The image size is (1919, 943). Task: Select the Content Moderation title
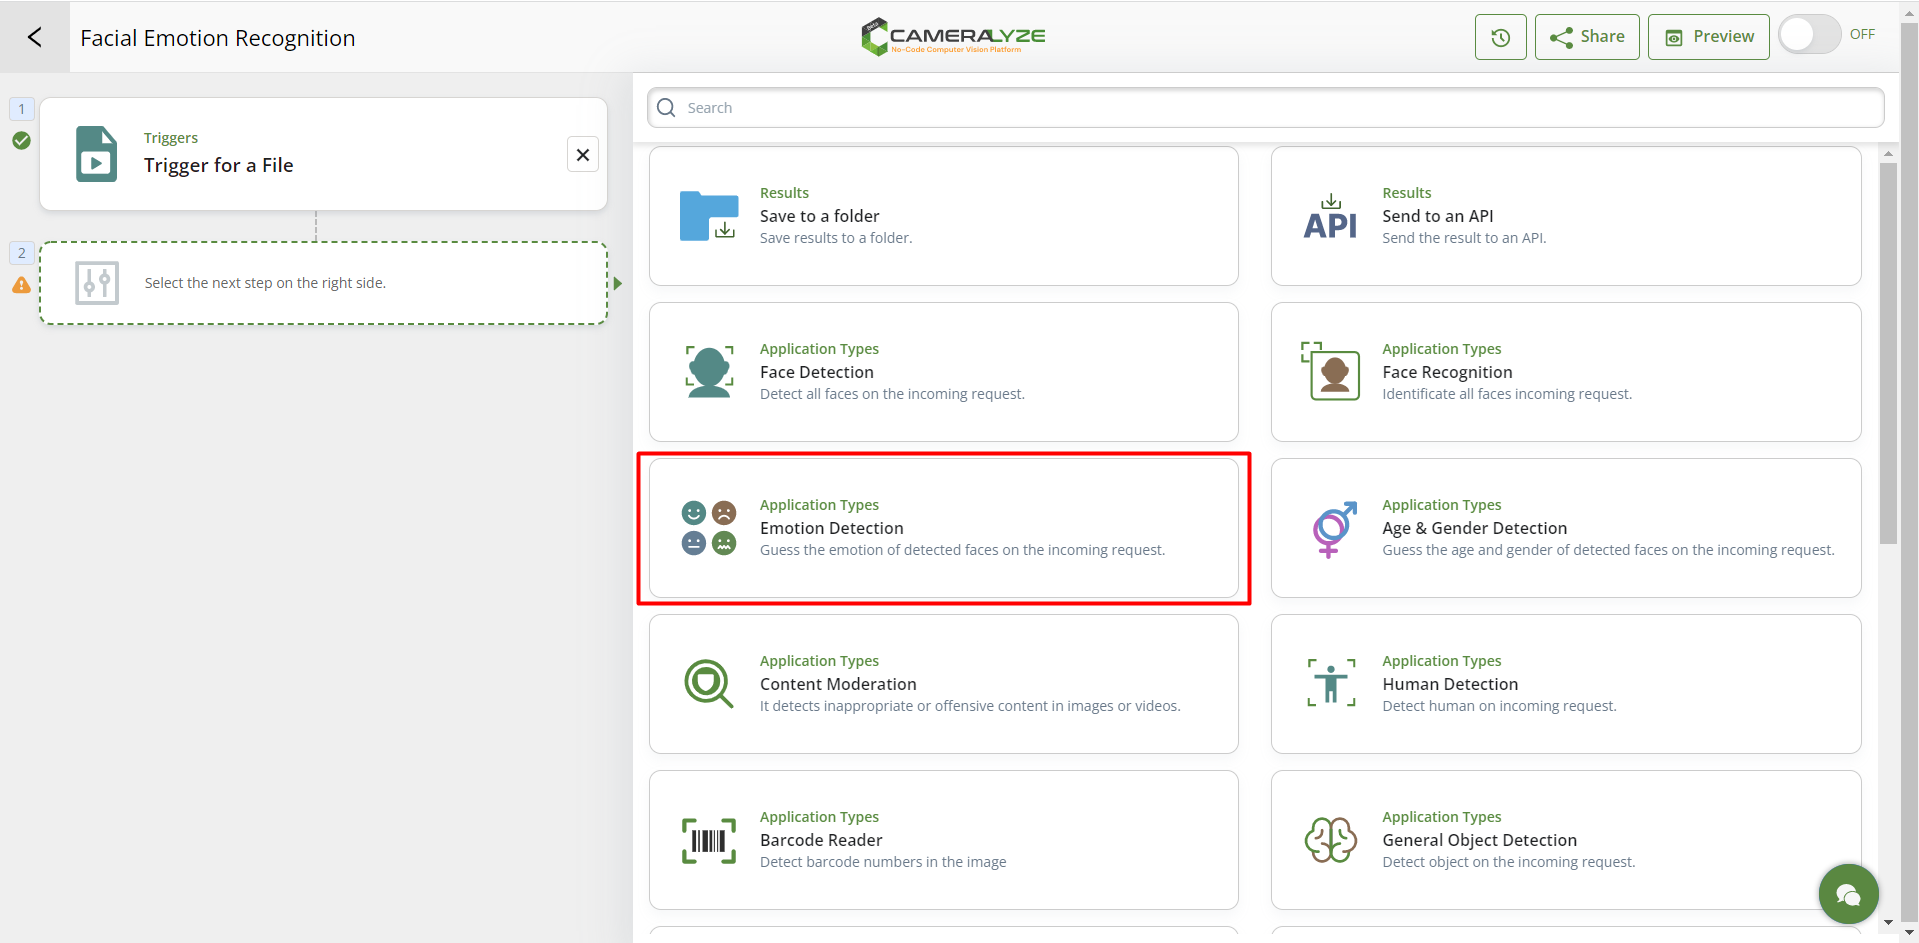tap(838, 684)
